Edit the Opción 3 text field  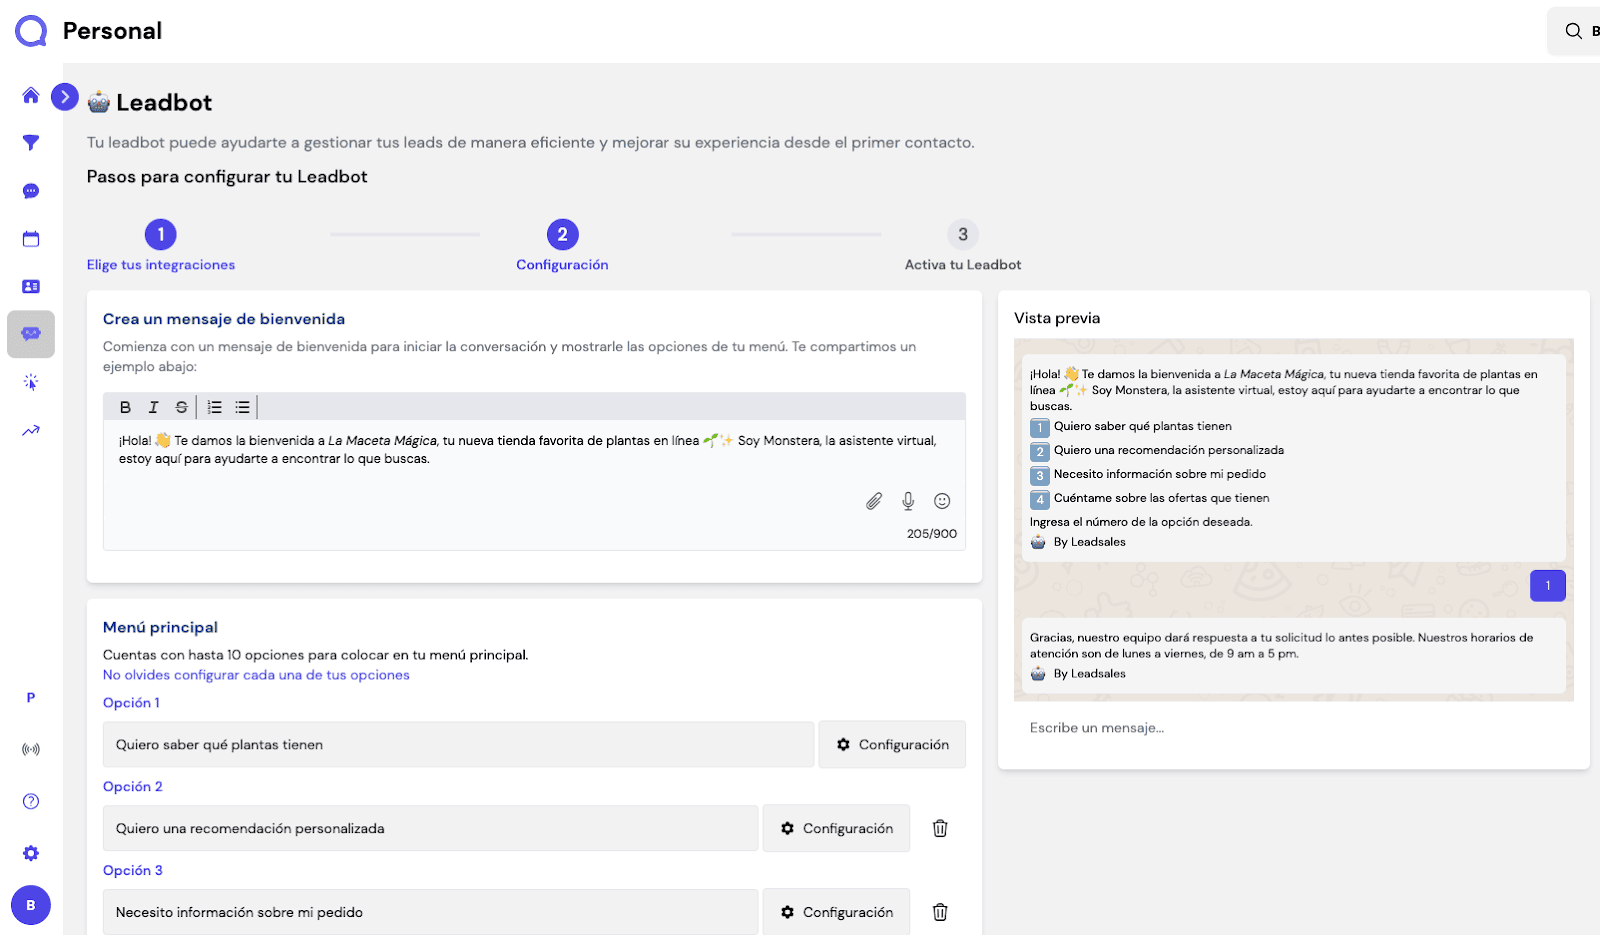430,912
